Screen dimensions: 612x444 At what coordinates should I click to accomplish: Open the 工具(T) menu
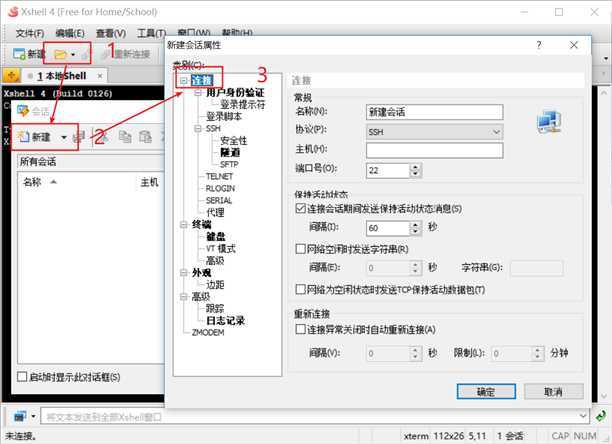(x=151, y=33)
